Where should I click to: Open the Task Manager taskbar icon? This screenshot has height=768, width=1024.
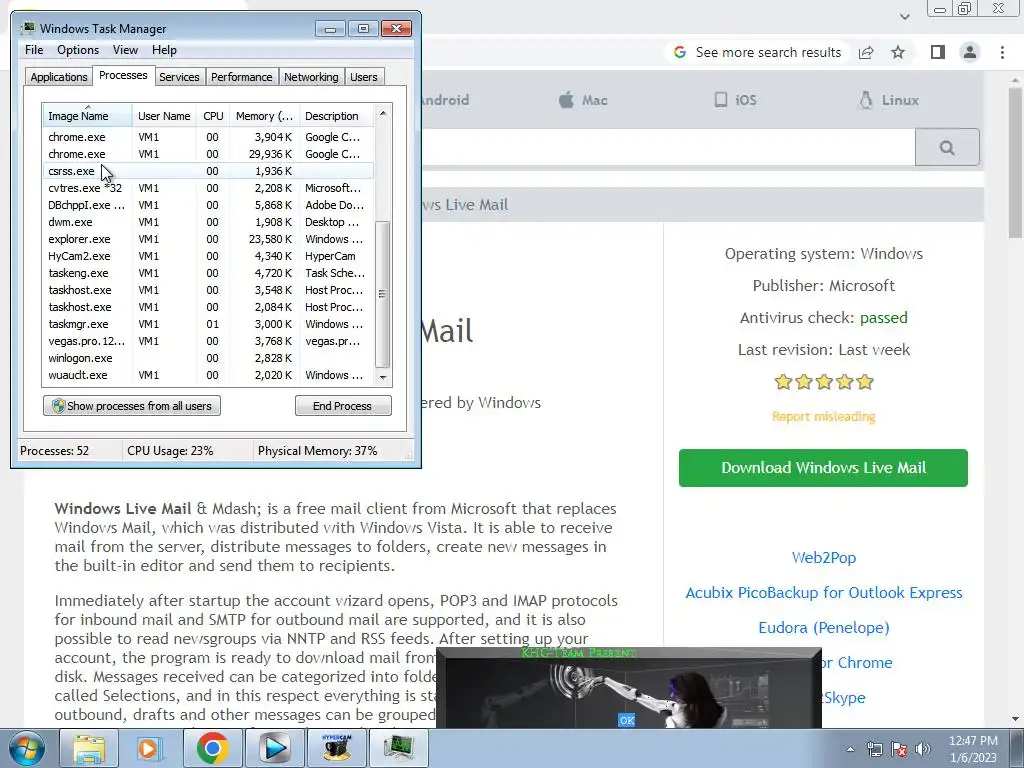click(x=398, y=748)
